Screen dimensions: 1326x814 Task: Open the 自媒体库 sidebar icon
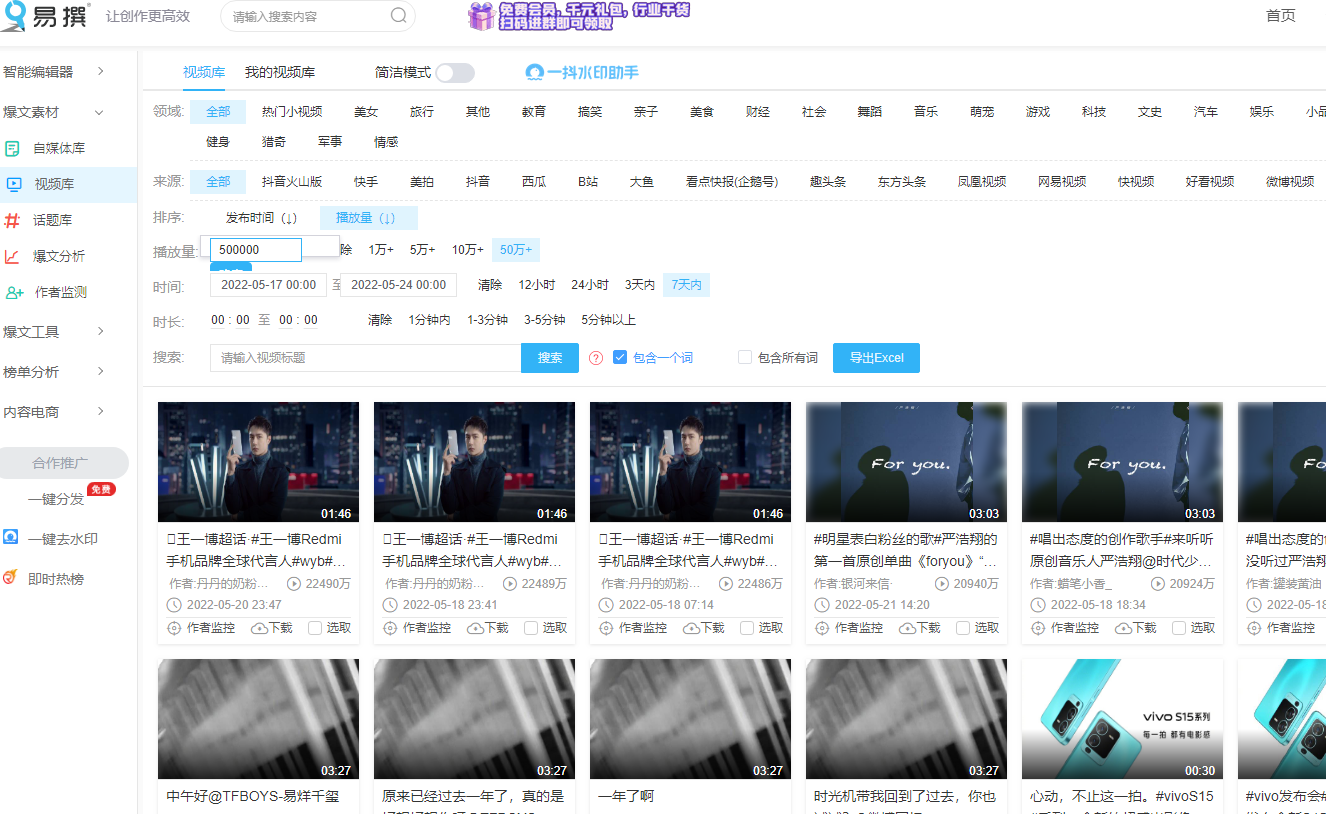pos(13,148)
